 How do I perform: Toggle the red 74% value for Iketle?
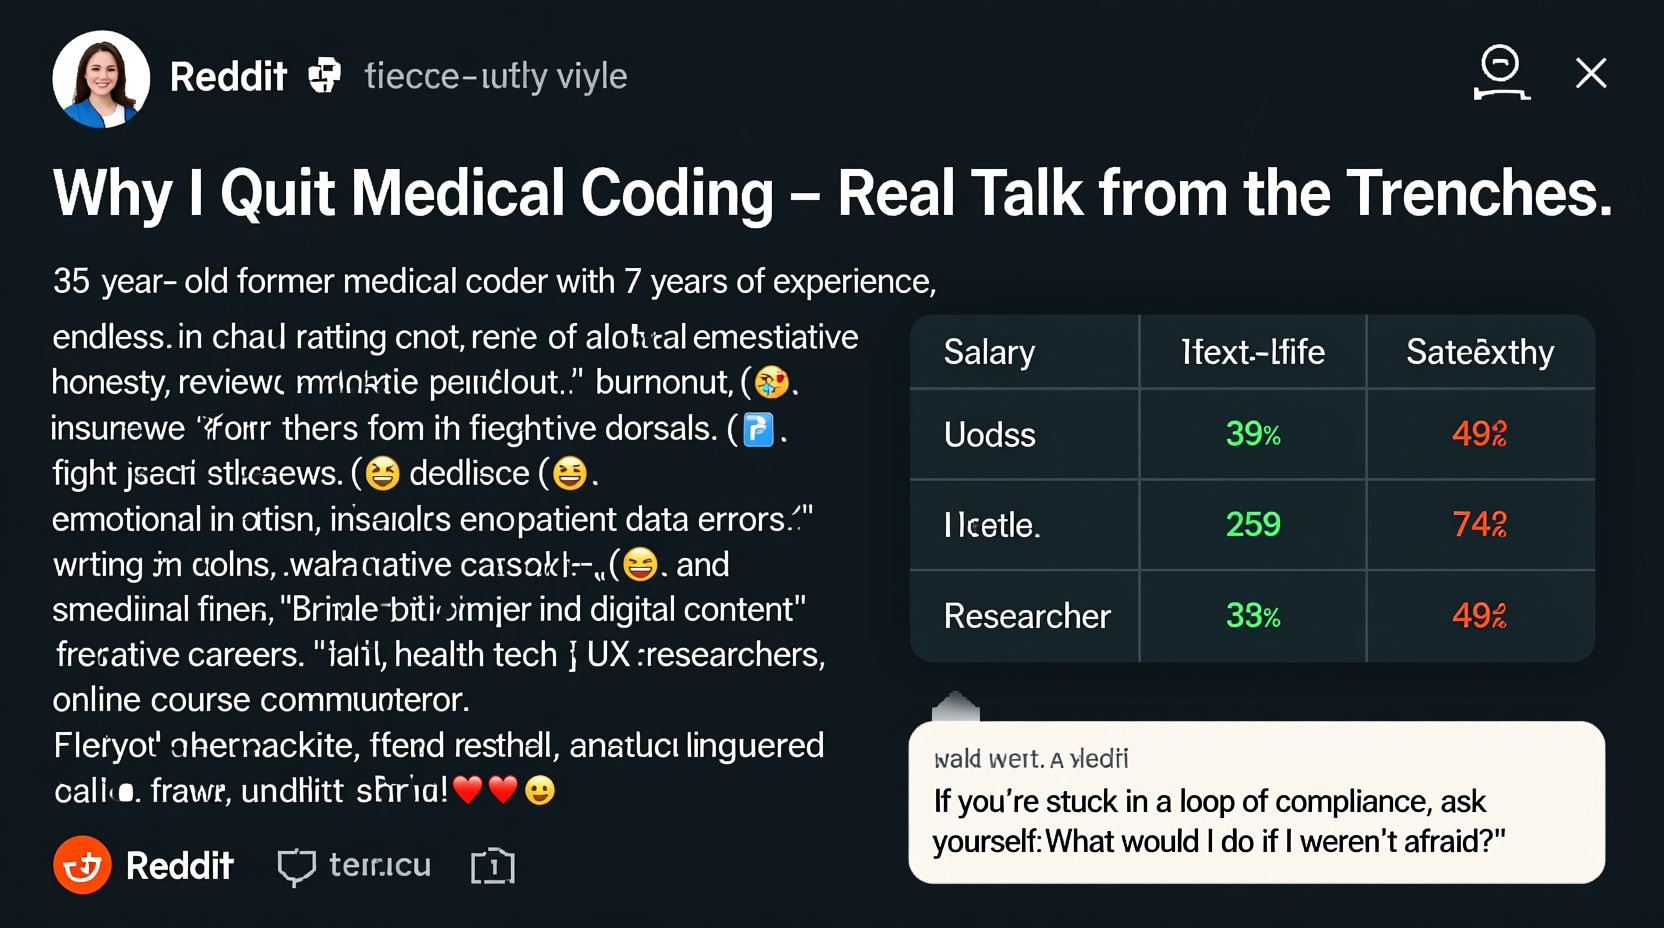(x=1478, y=525)
